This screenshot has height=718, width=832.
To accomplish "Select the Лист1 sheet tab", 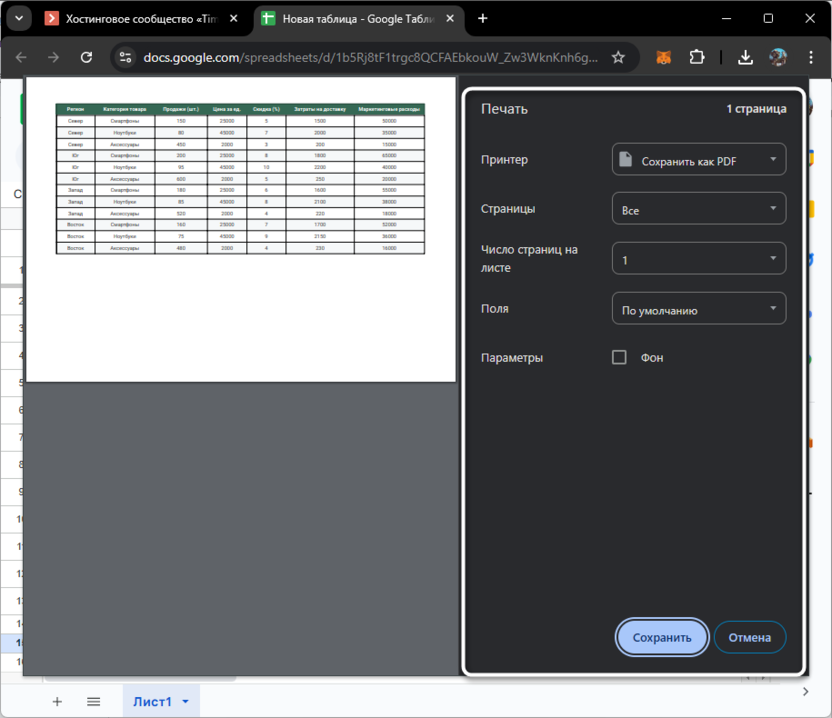I will click(x=152, y=702).
